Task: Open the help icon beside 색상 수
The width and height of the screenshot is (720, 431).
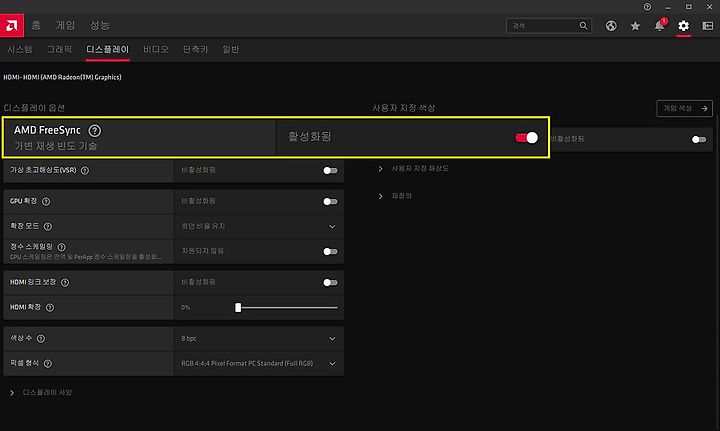Action: pos(41,339)
